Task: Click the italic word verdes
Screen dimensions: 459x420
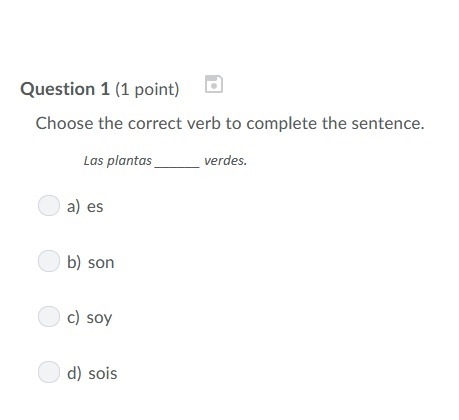Action: click(x=225, y=161)
